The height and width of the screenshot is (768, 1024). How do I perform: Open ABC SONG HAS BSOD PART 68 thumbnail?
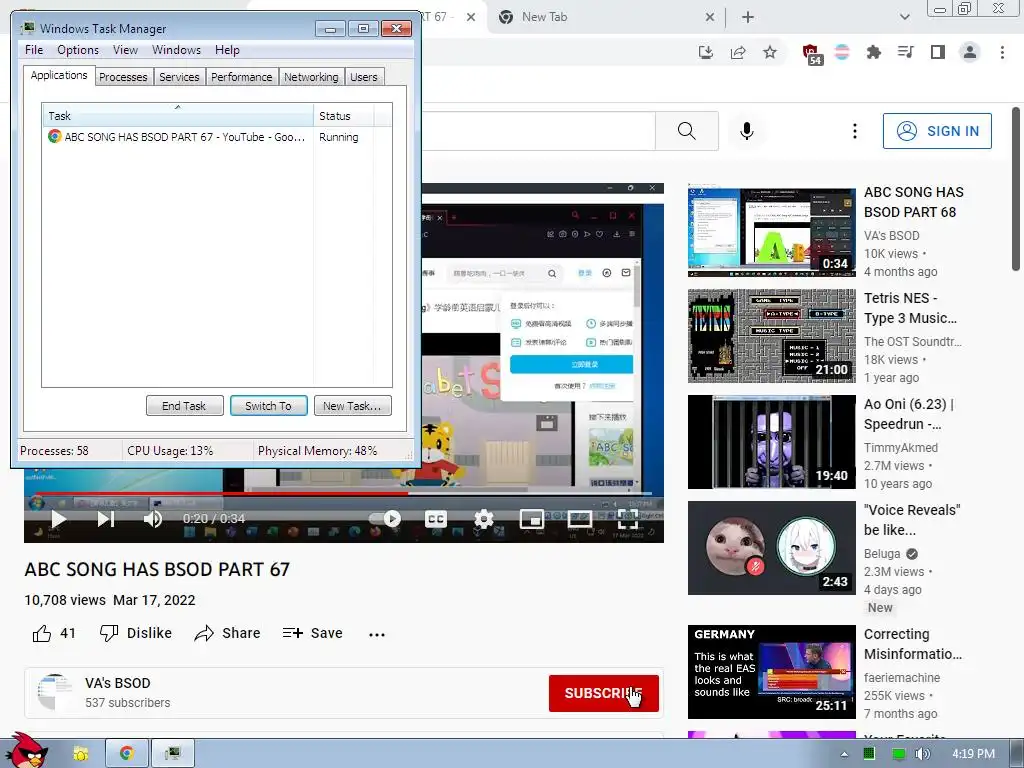click(771, 231)
